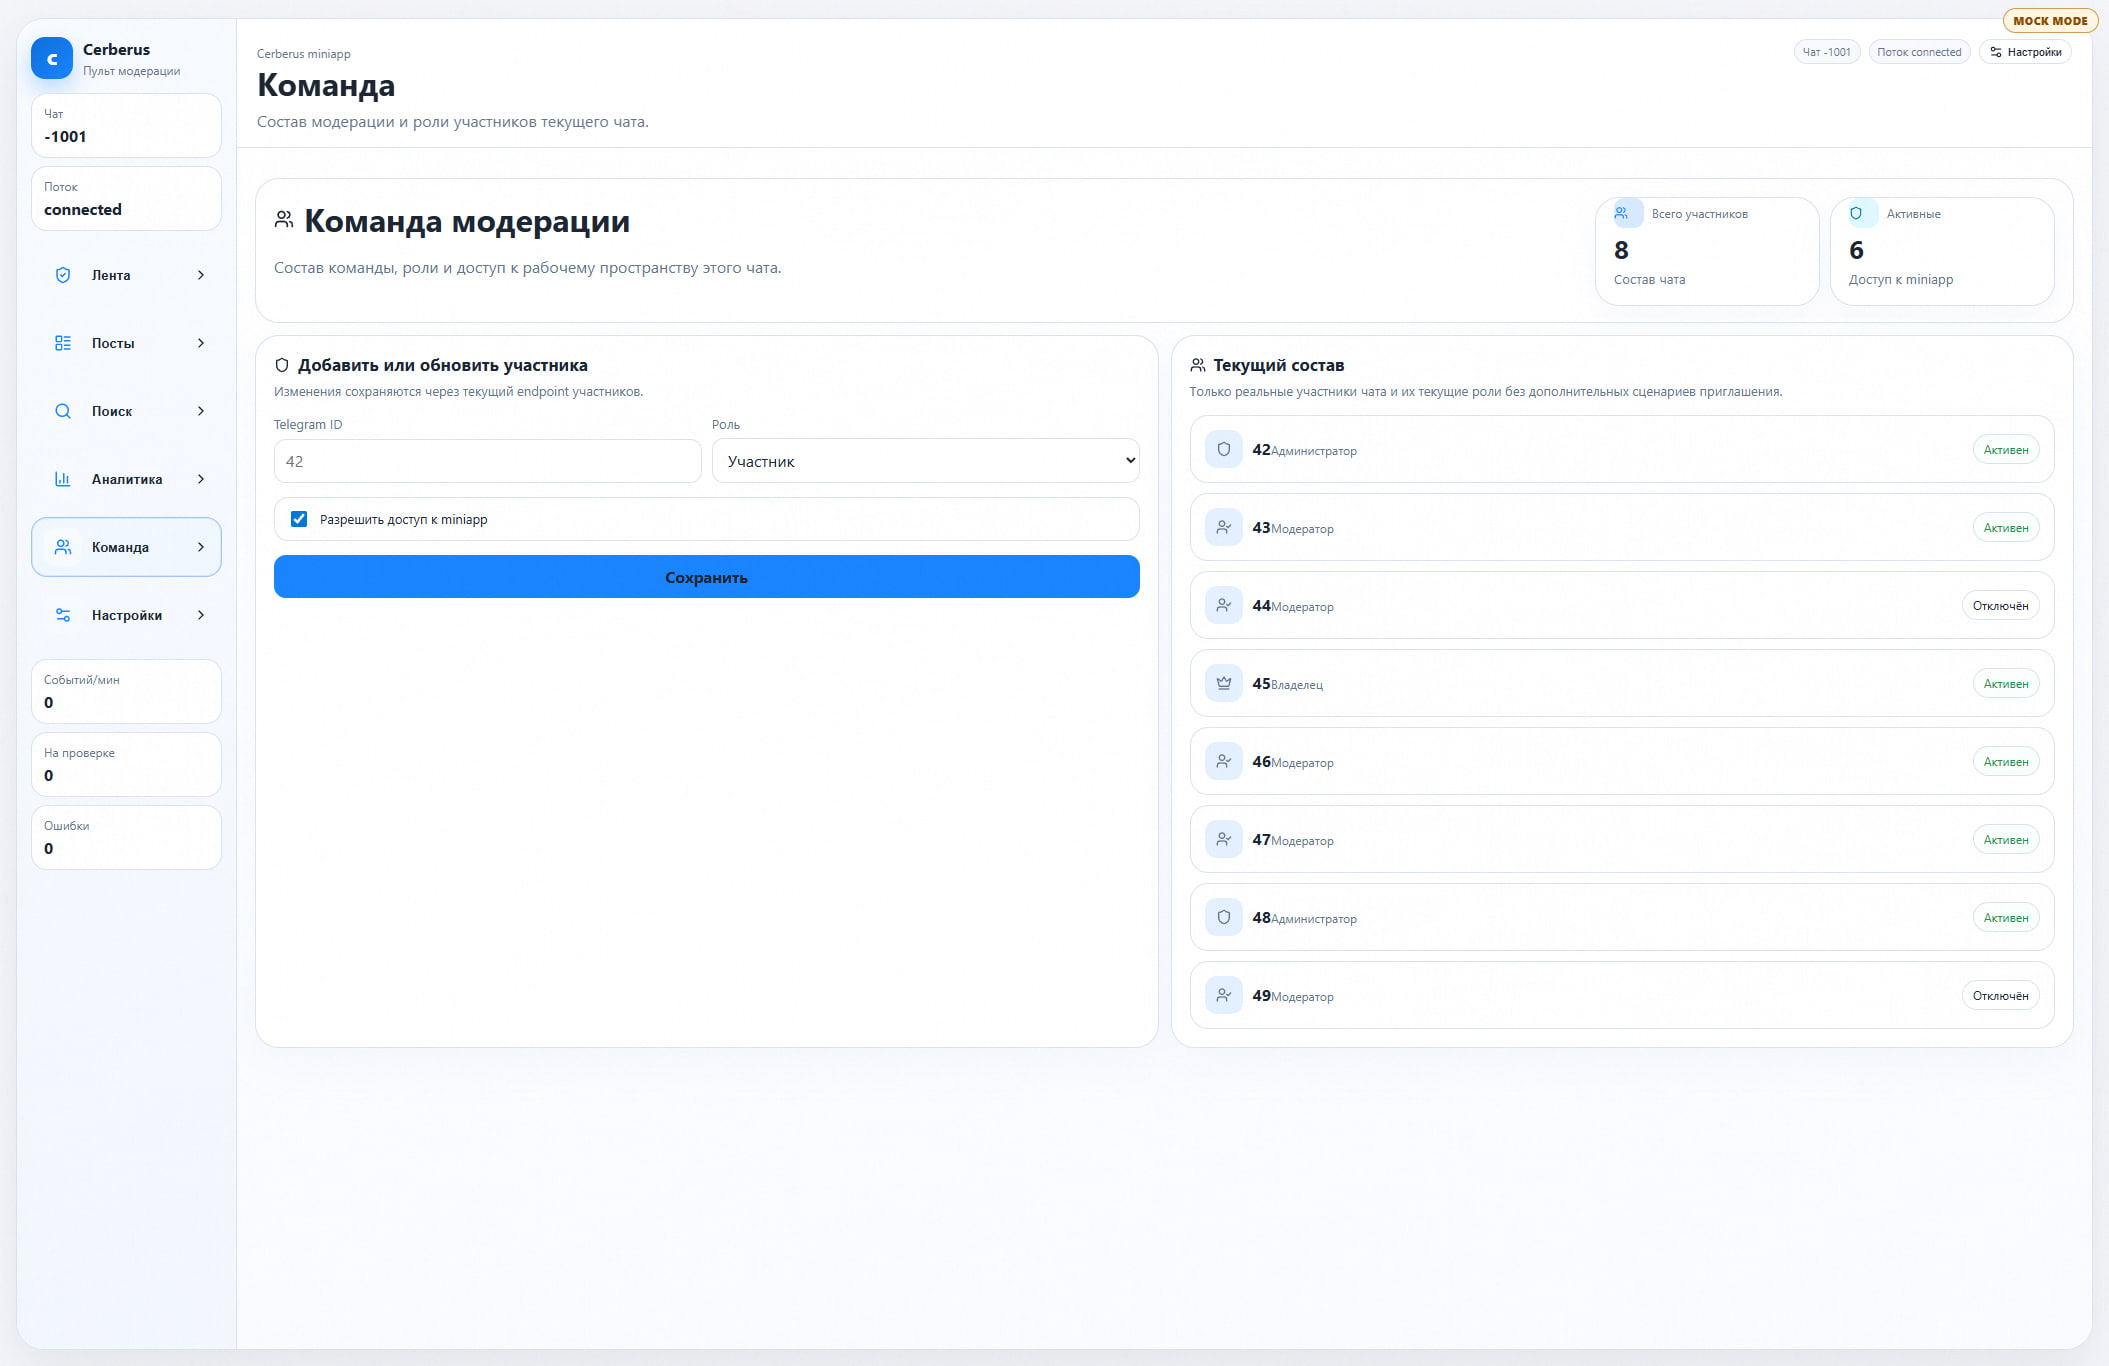Click the '48Администратор' member label
This screenshot has width=2109, height=1366.
click(x=1304, y=918)
